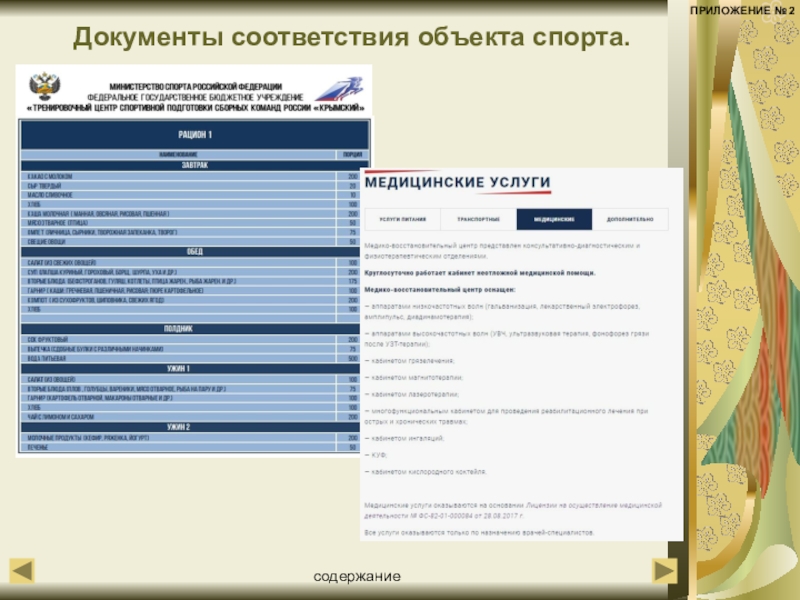Click the 'ПОЛДНИК' section header
The image size is (800, 600).
[x=191, y=329]
